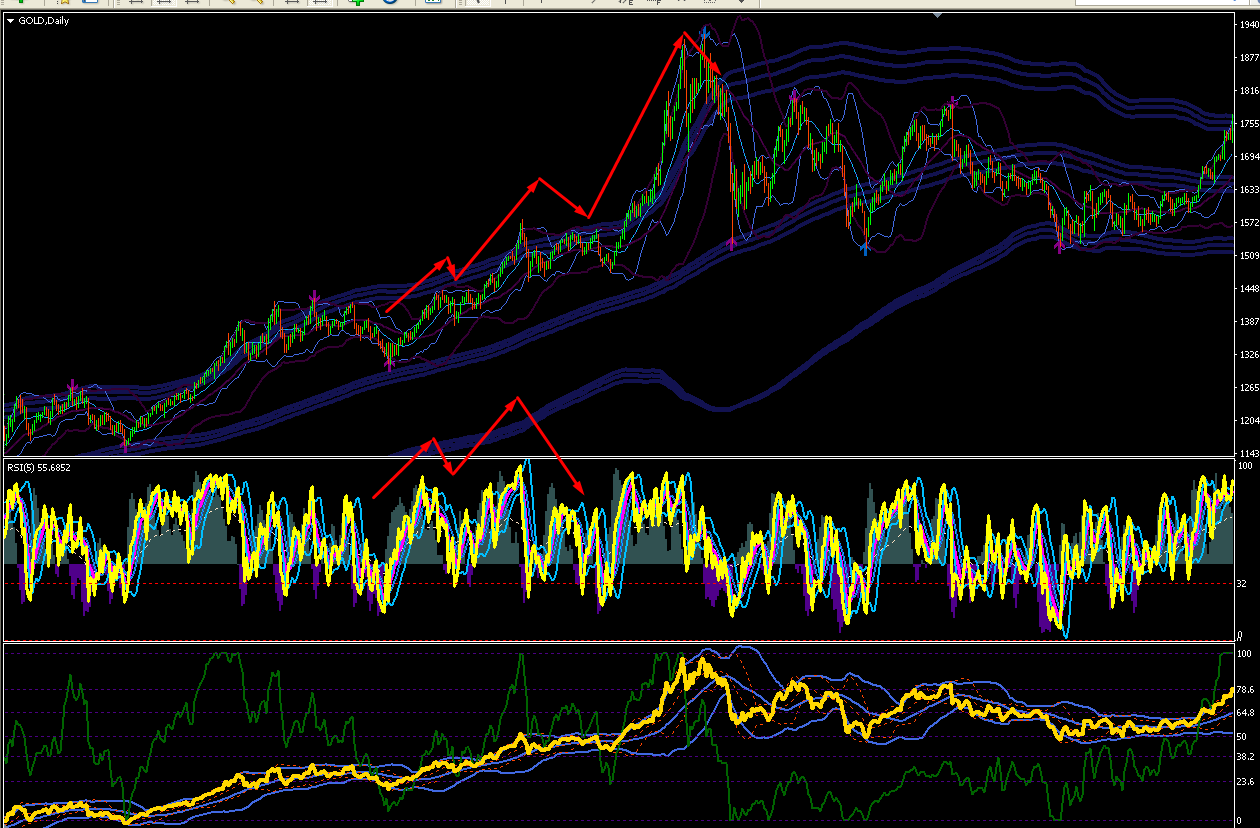The width and height of the screenshot is (1260, 828).
Task: Expand the GOLD,Daily chart title triangle
Action: pos(11,19)
